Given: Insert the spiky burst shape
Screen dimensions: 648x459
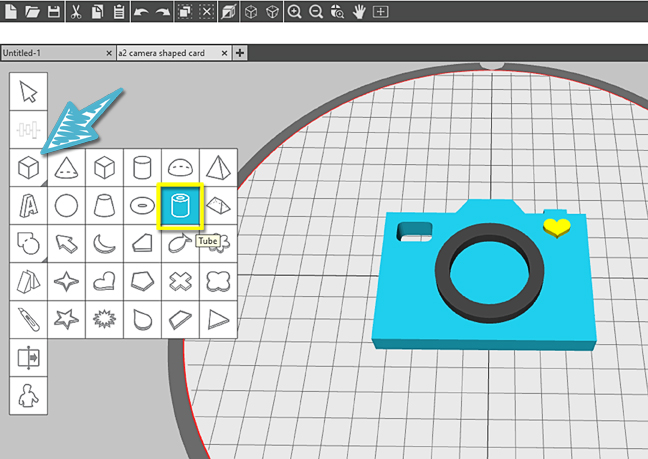Looking at the screenshot, I should click(x=105, y=319).
